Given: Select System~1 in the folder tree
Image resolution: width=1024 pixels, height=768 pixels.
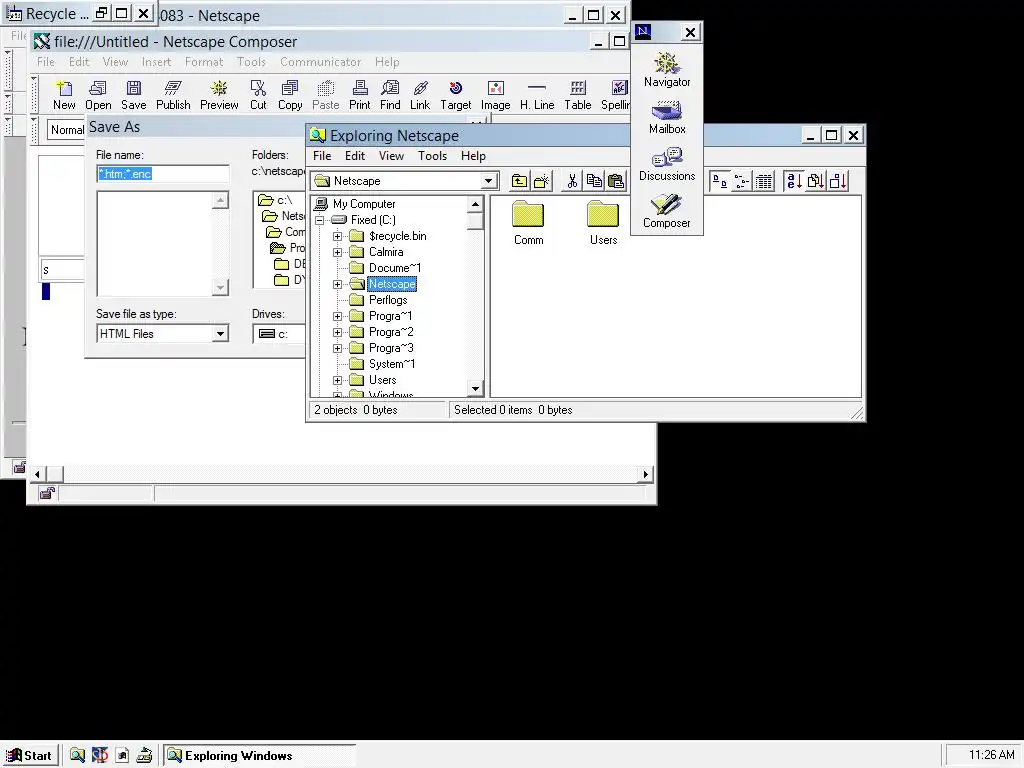Looking at the screenshot, I should (x=392, y=364).
